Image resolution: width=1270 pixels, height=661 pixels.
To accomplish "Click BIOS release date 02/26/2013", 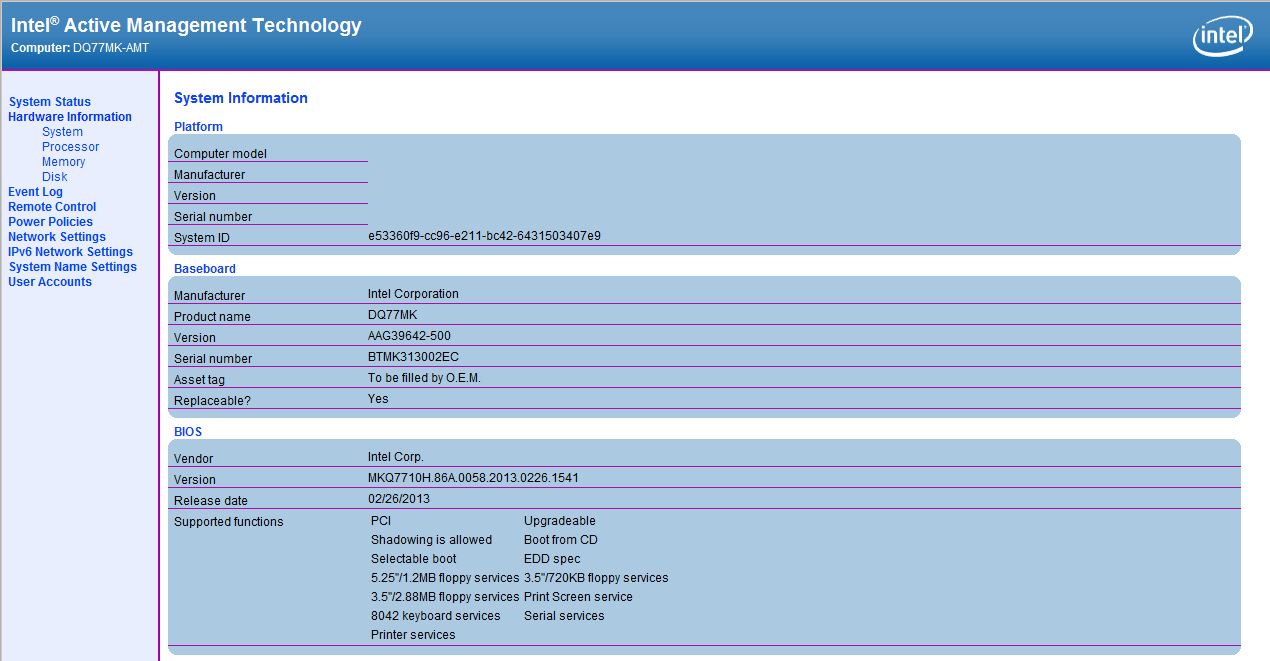I will (x=399, y=499).
